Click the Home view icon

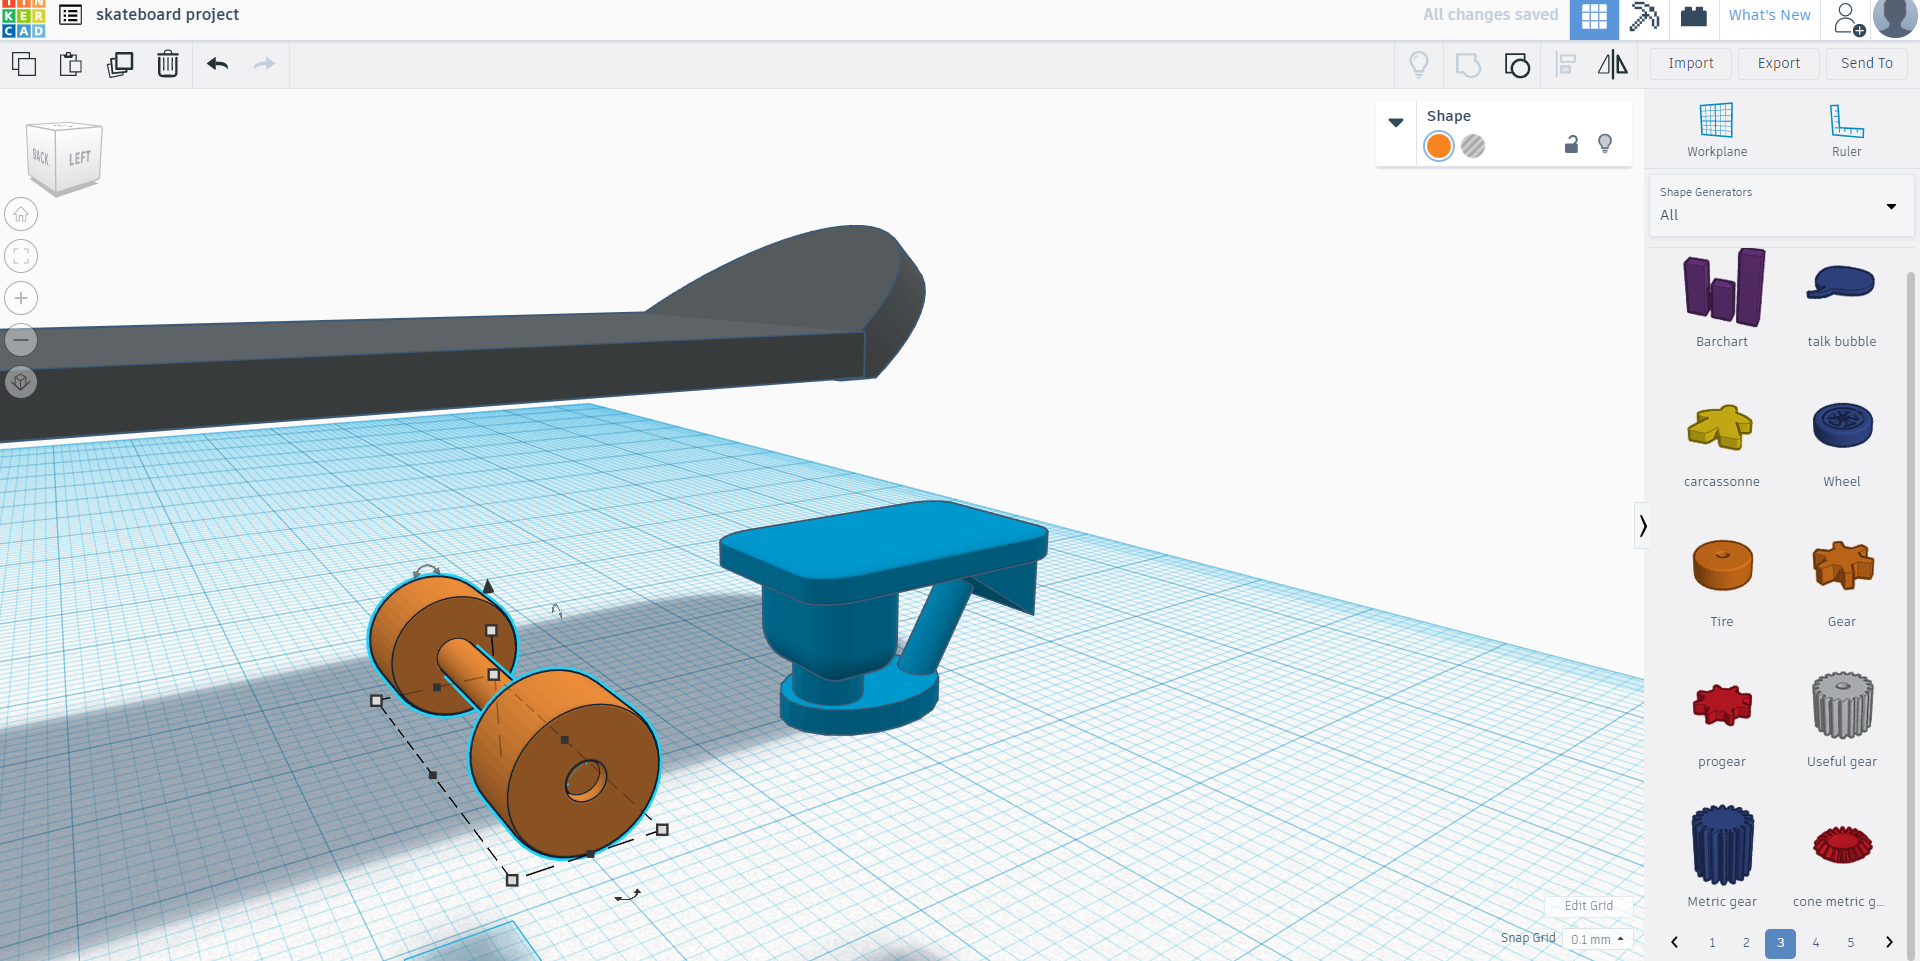[x=20, y=214]
